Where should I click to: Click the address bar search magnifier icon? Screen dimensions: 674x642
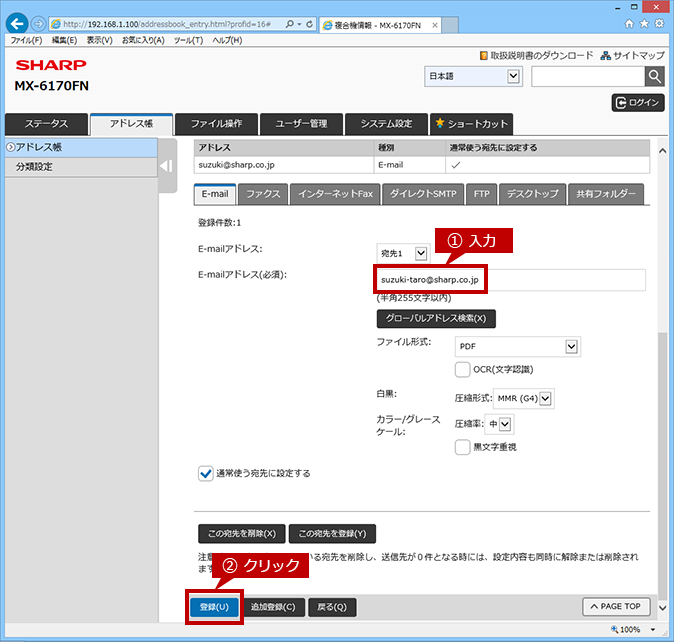pos(290,24)
